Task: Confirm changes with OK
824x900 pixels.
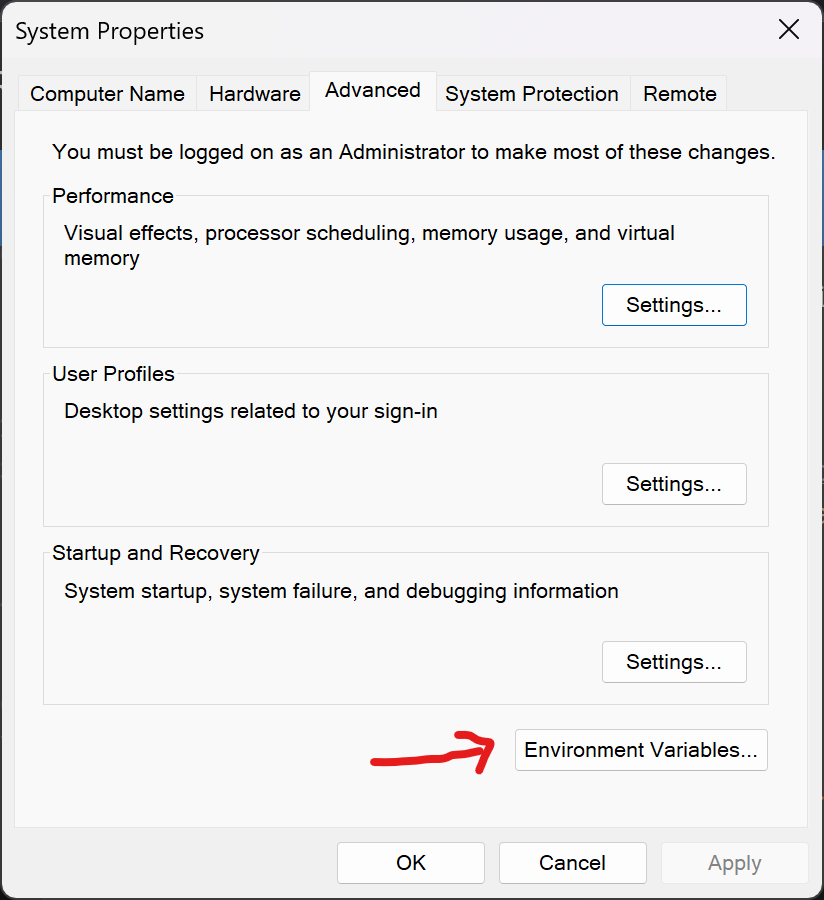Action: tap(410, 862)
